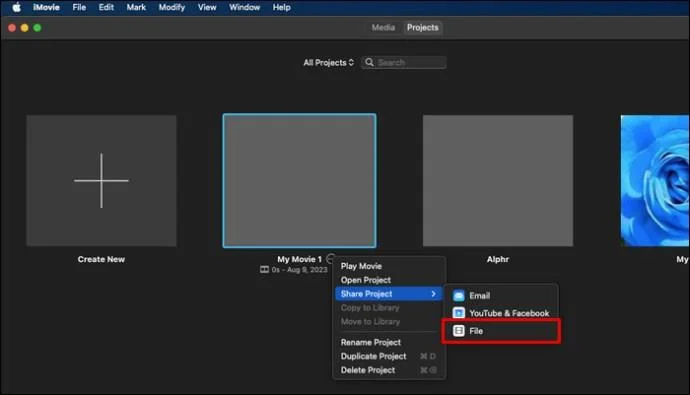
Task: Switch to the Projects tab
Action: [x=422, y=28]
